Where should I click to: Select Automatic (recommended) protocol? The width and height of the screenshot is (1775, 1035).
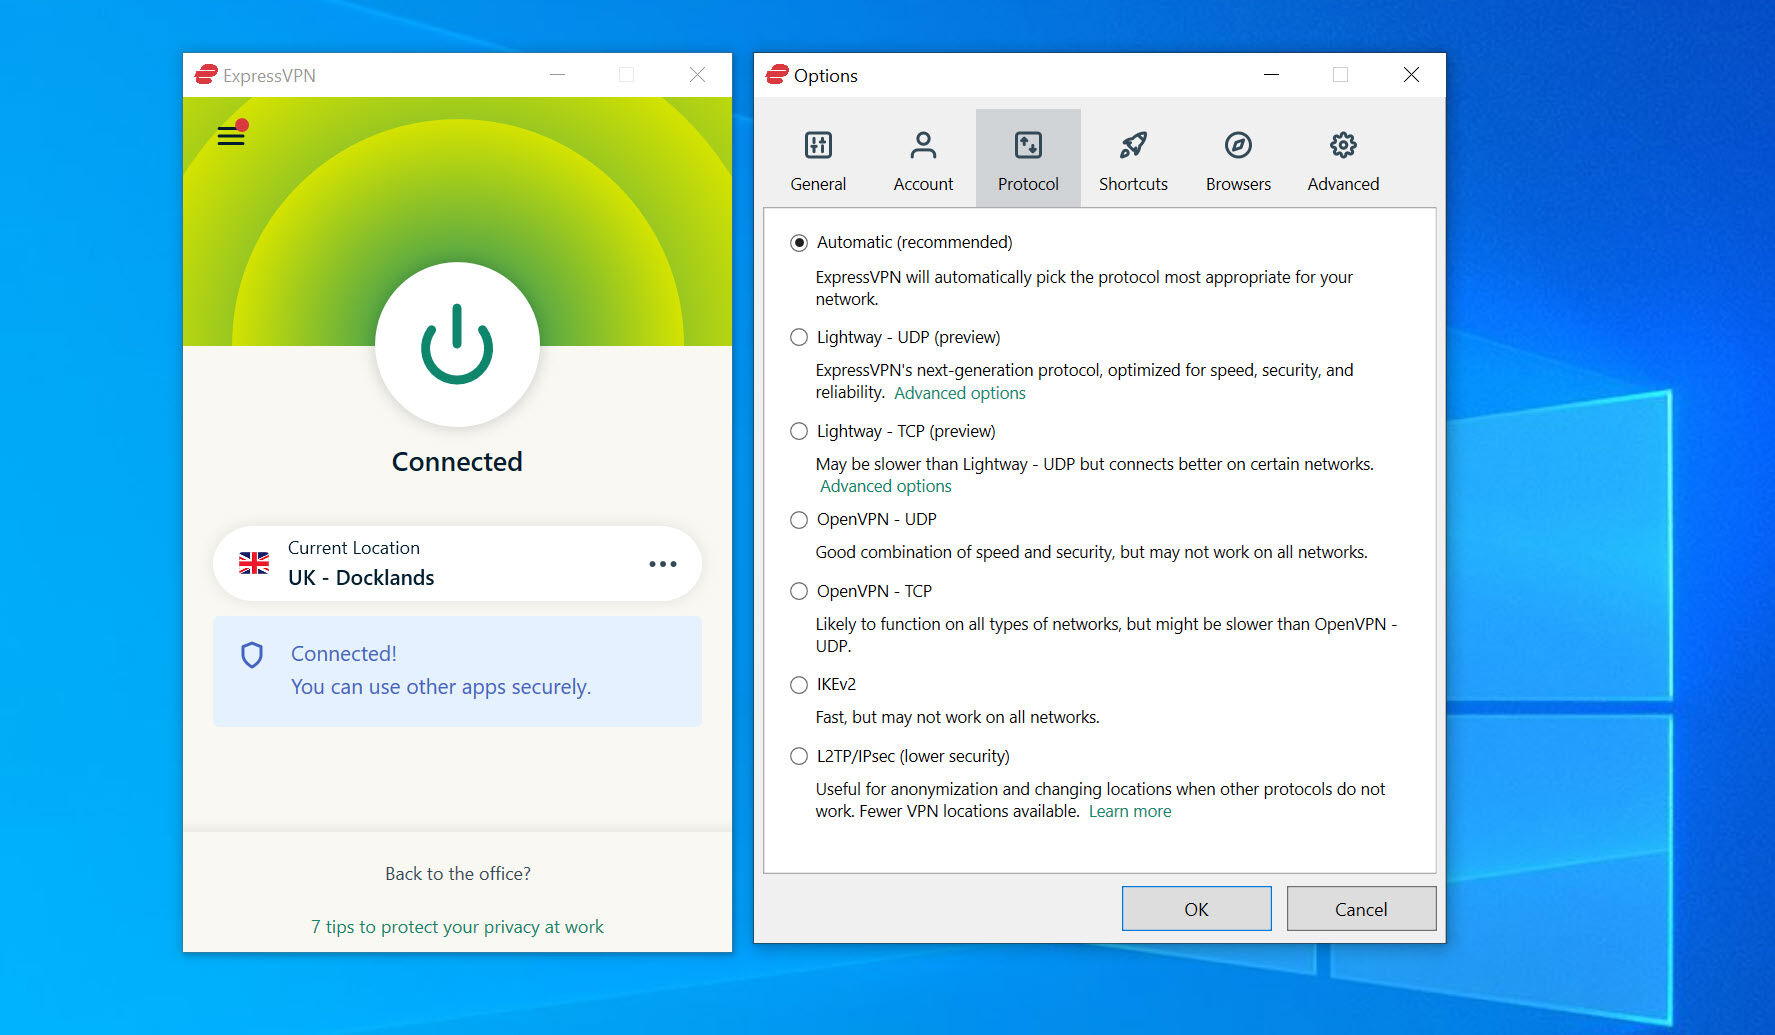pyautogui.click(x=799, y=243)
